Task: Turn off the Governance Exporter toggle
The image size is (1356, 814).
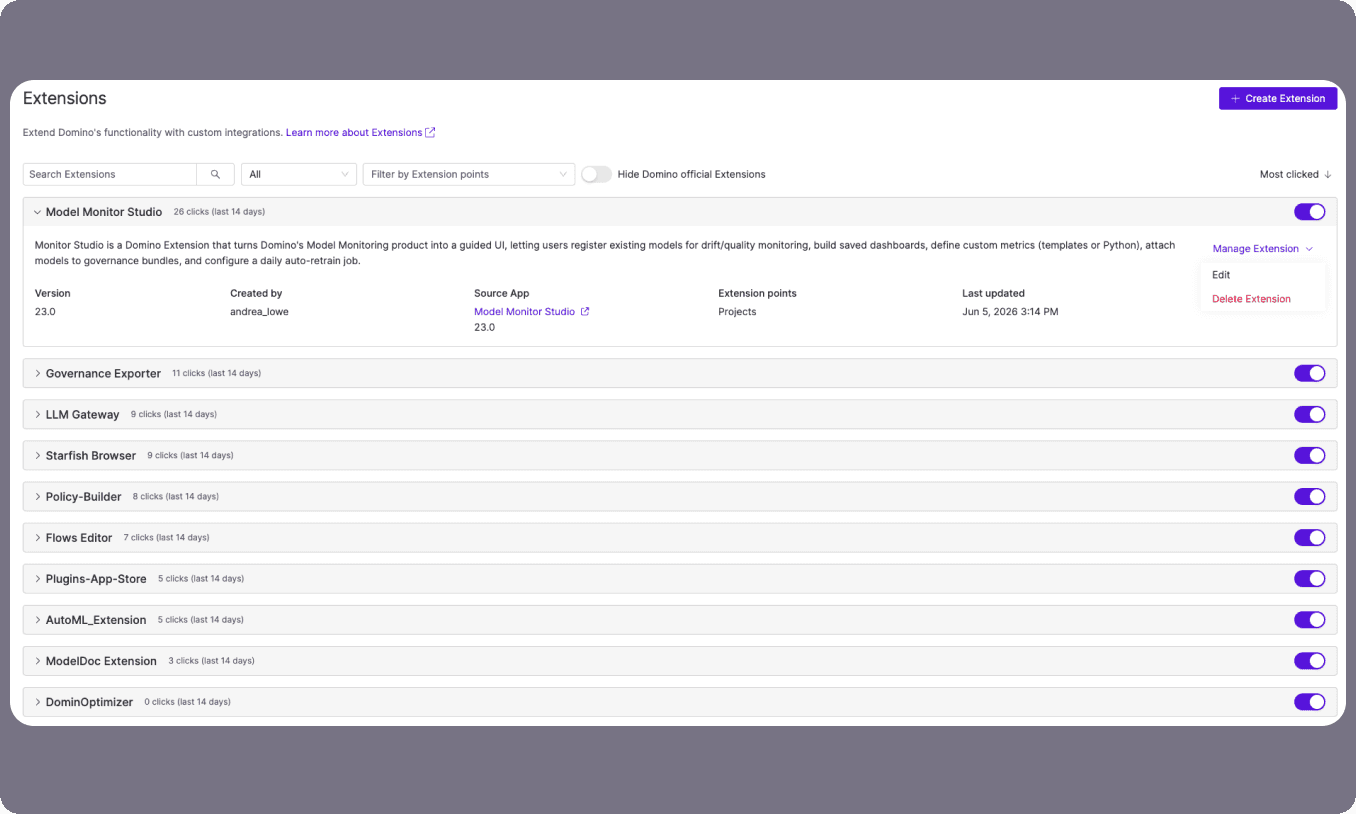Action: tap(1309, 373)
